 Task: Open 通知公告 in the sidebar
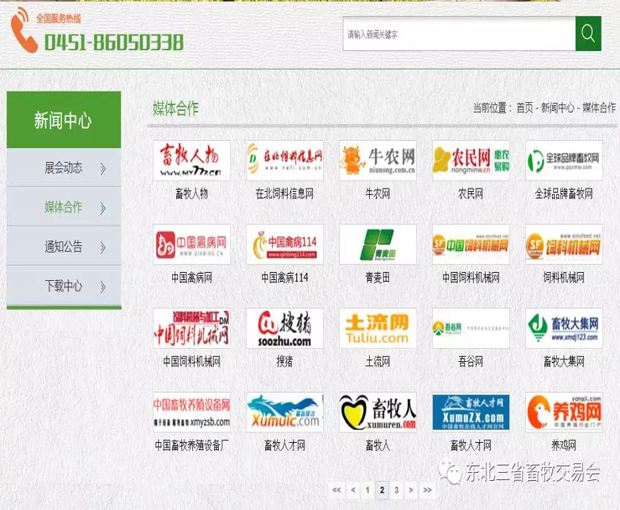click(x=64, y=246)
